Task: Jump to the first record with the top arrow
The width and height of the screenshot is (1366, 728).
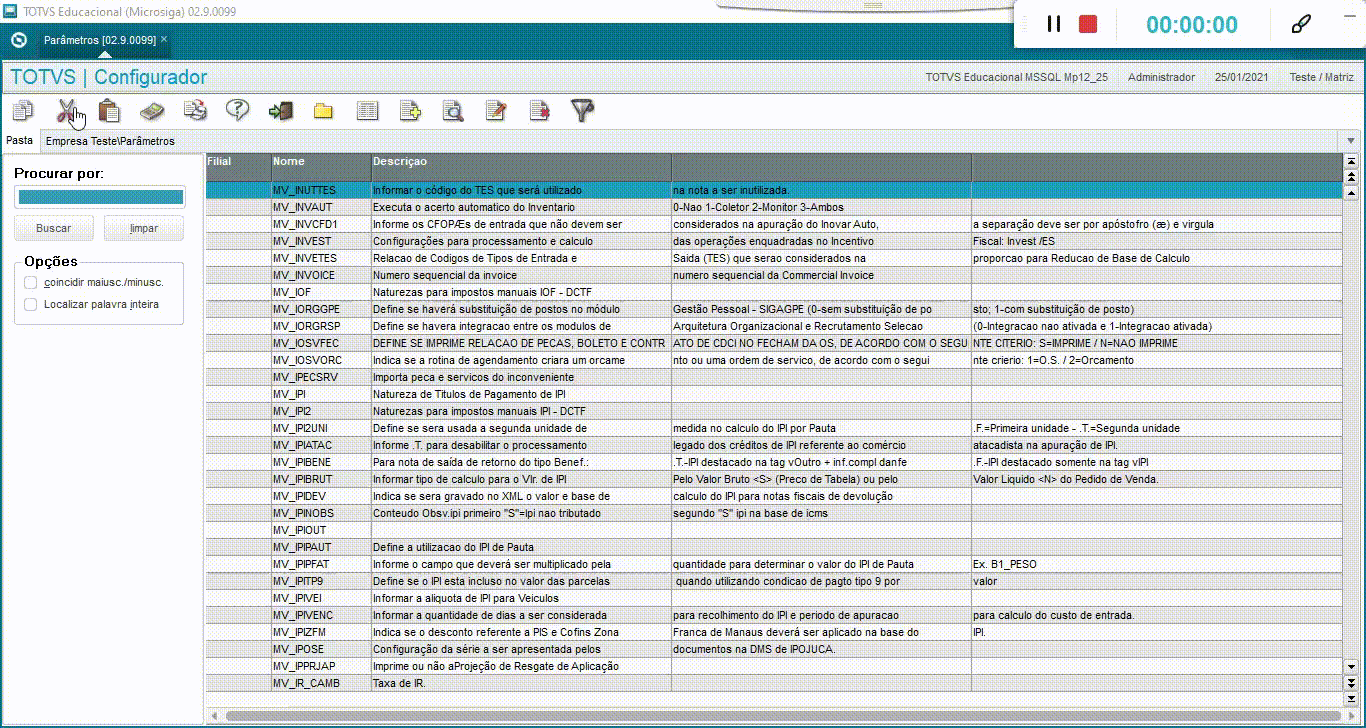Action: click(1352, 161)
